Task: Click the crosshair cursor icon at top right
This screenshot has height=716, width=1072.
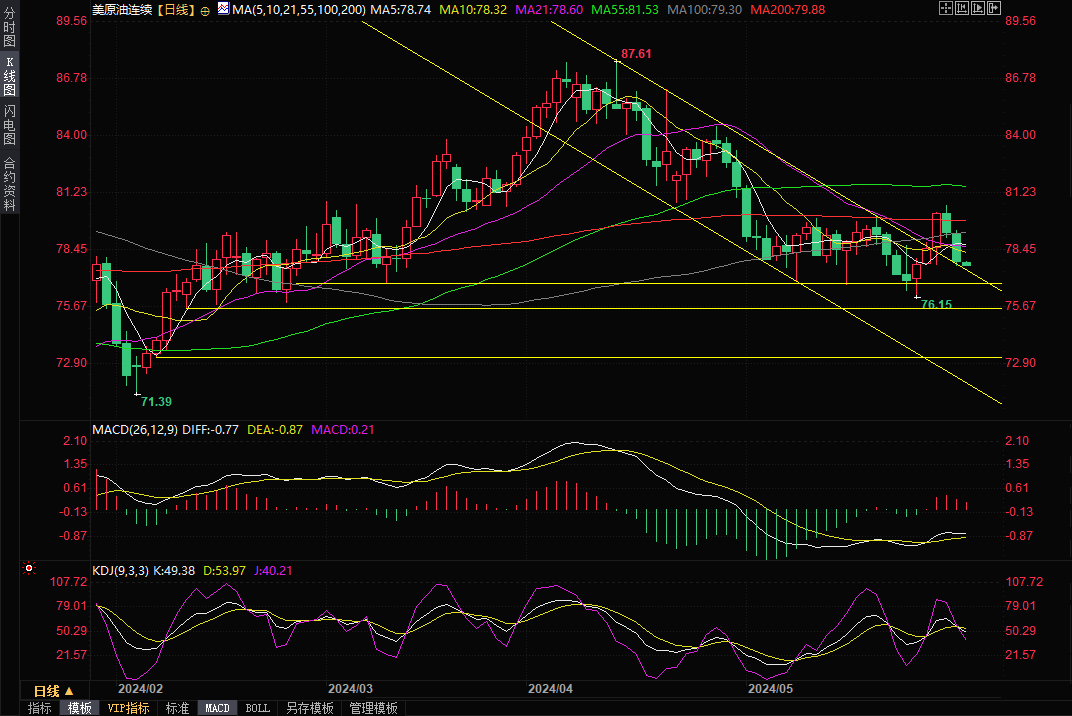Action: [946, 8]
